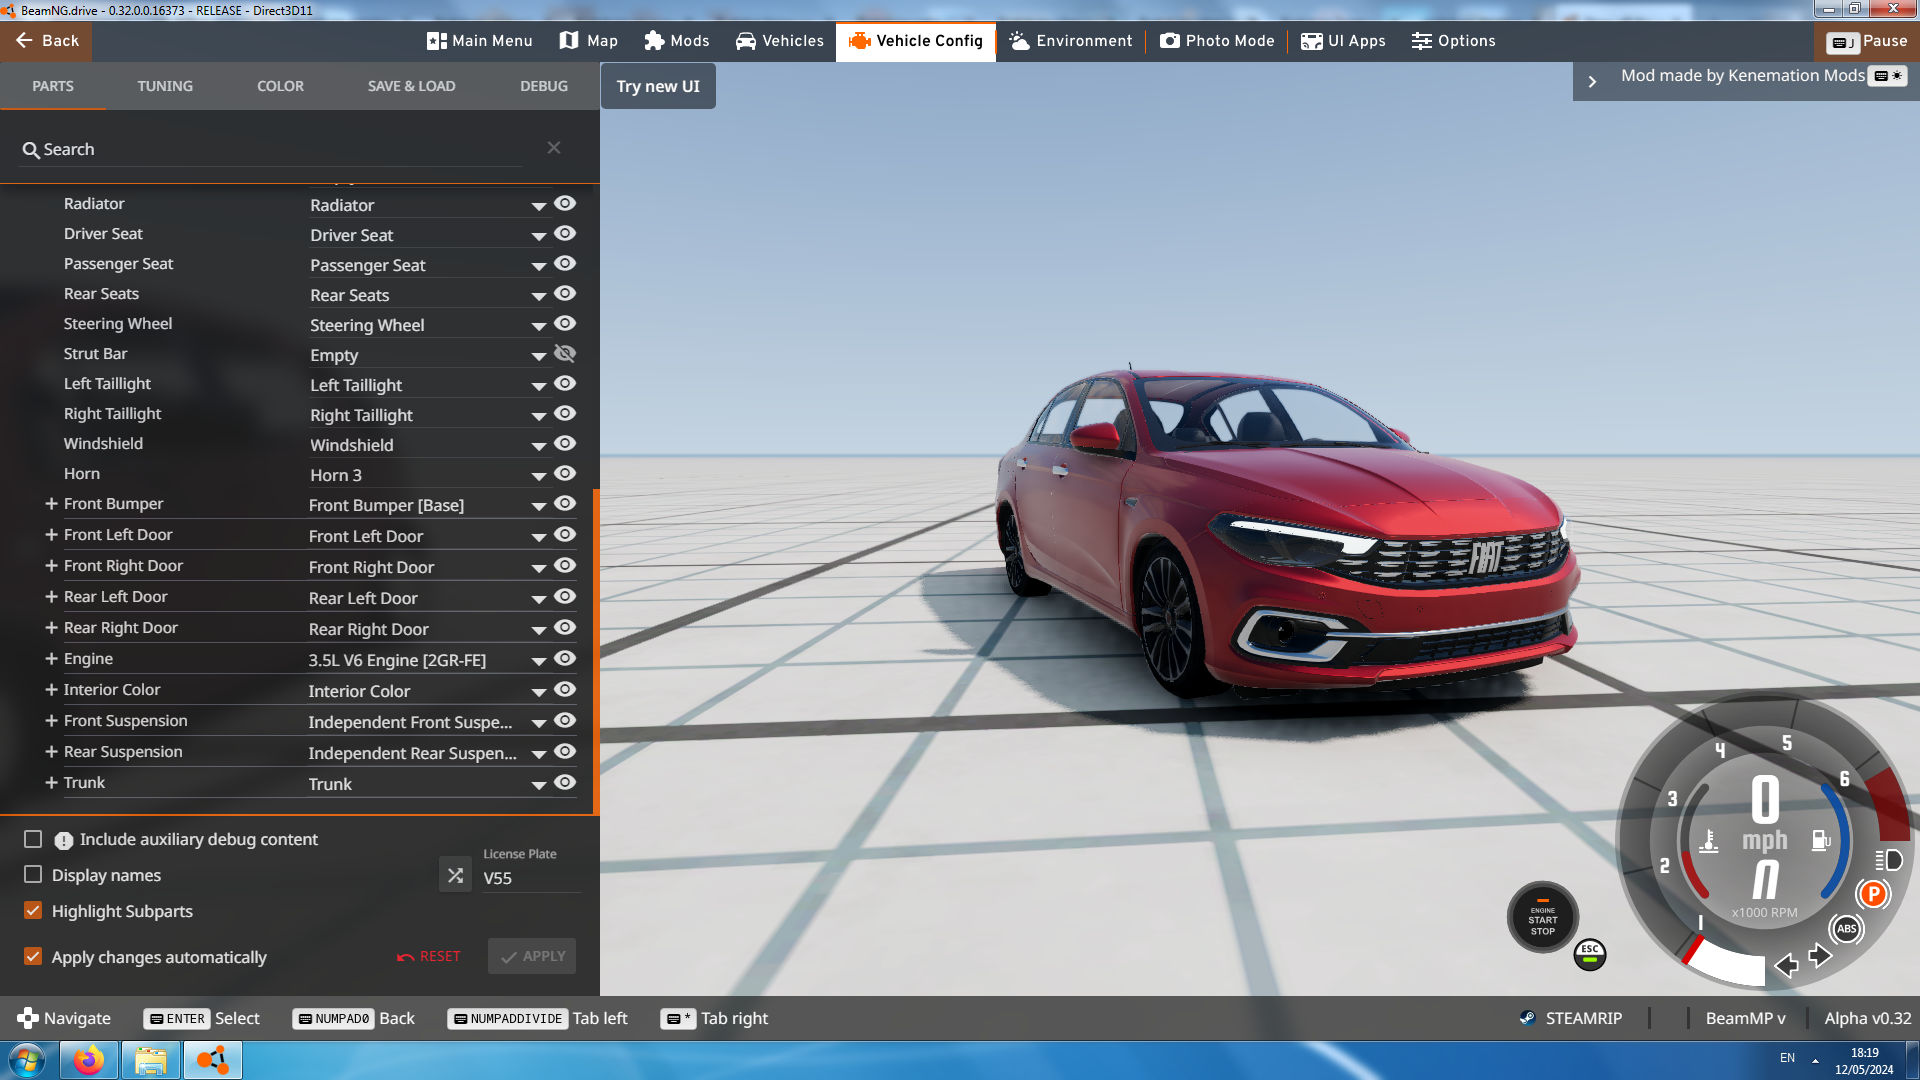Clear the search with the X icon
This screenshot has width=1920, height=1080.
click(554, 148)
